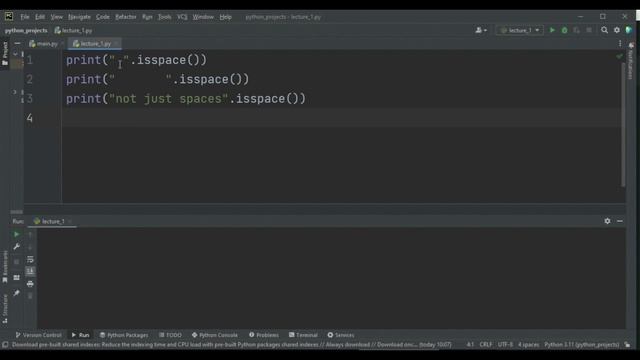
Task: Run lecture_1 with the green toolbar play icon
Action: (x=552, y=30)
